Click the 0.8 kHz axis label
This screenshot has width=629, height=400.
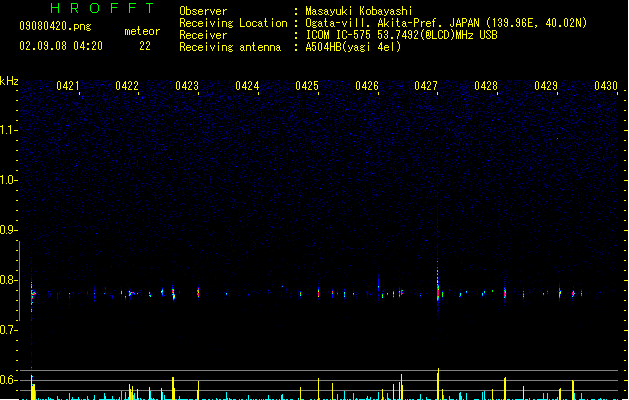point(8,280)
